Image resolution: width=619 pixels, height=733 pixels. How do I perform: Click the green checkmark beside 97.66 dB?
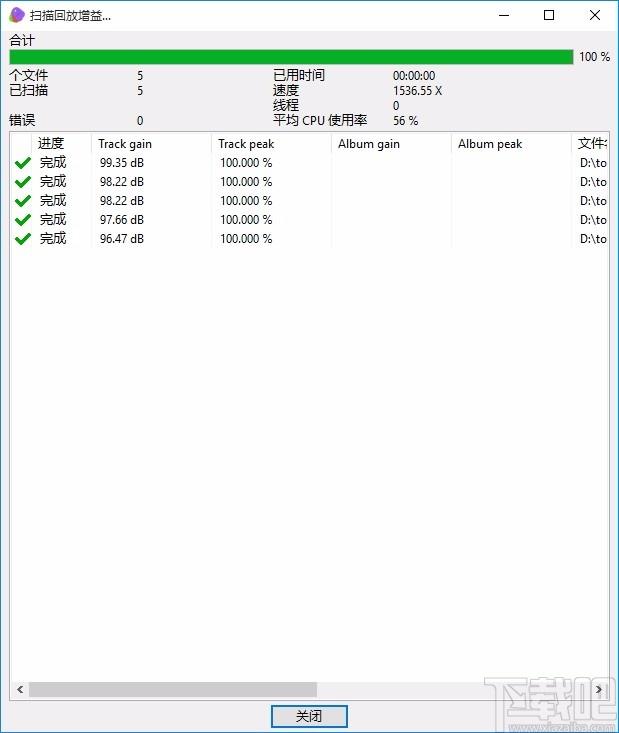coord(22,220)
